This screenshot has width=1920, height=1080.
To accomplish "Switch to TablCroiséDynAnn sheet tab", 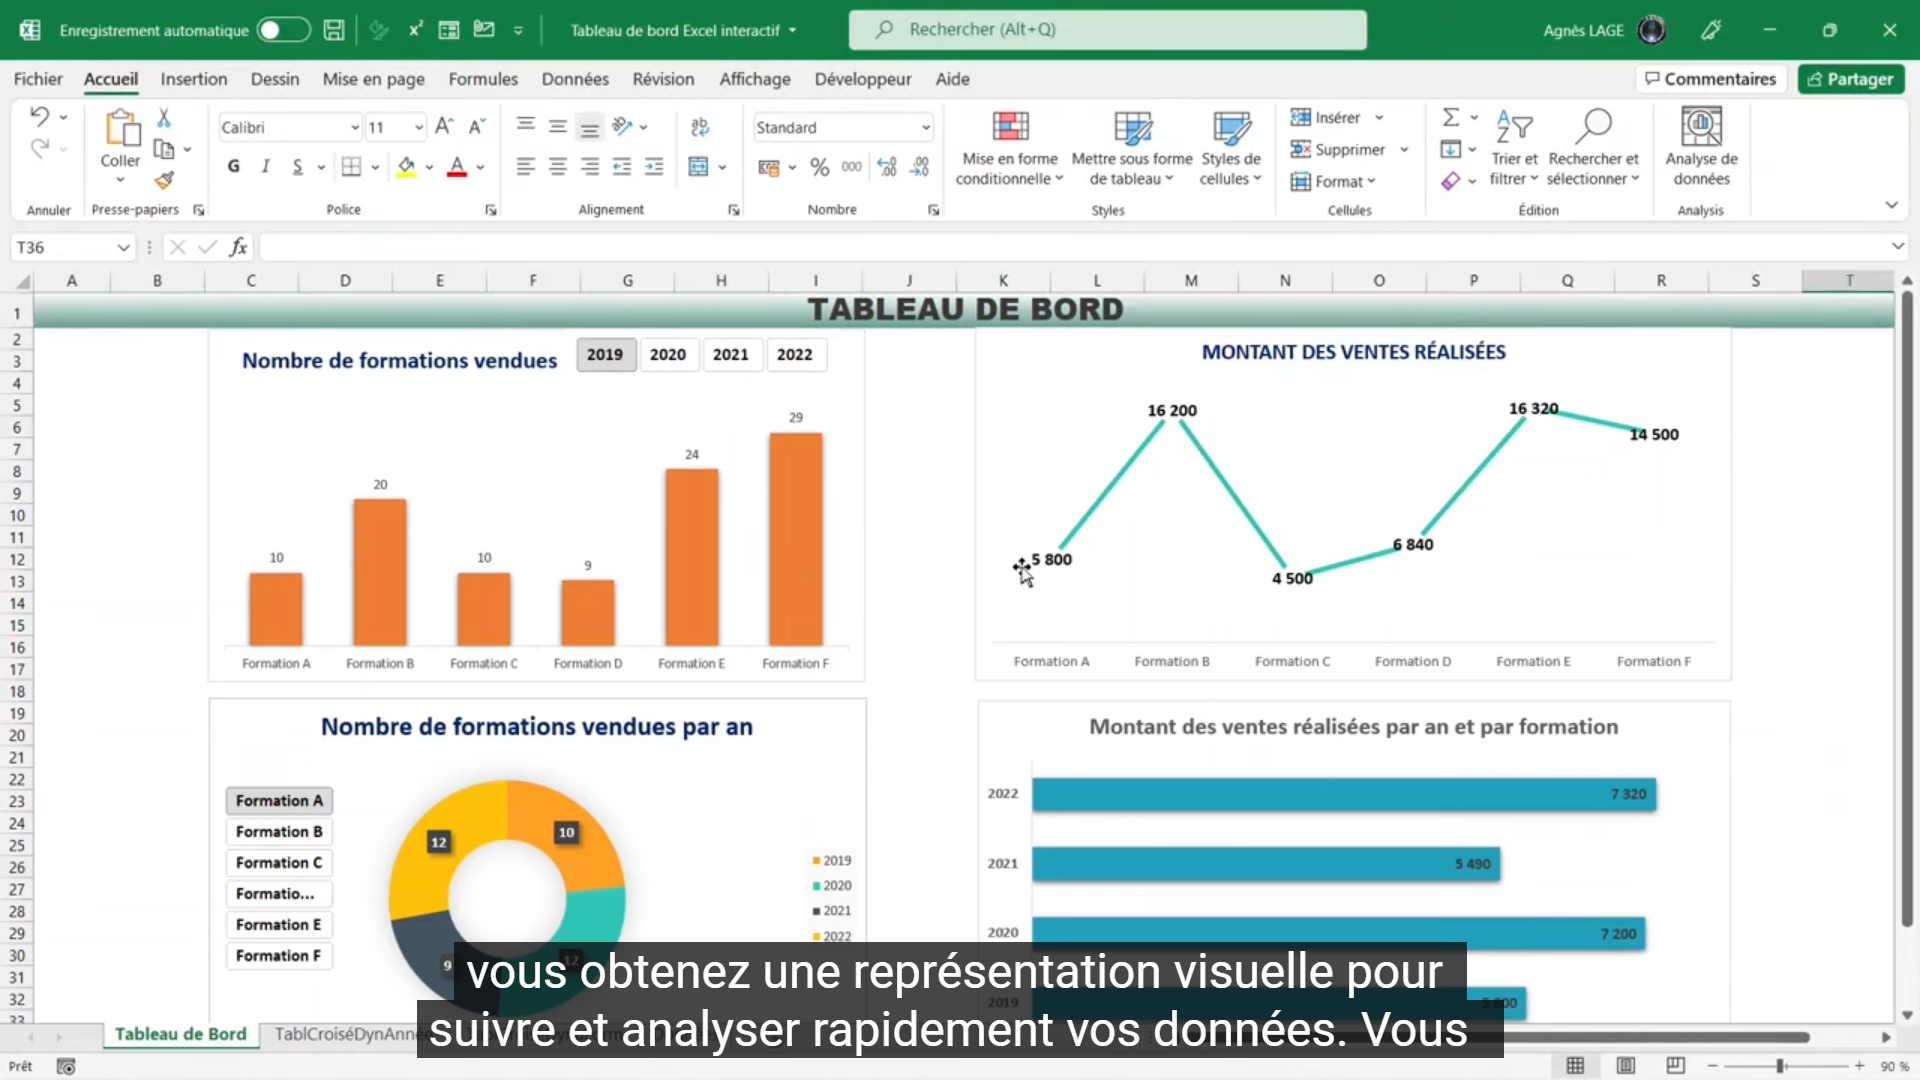I will click(344, 1034).
